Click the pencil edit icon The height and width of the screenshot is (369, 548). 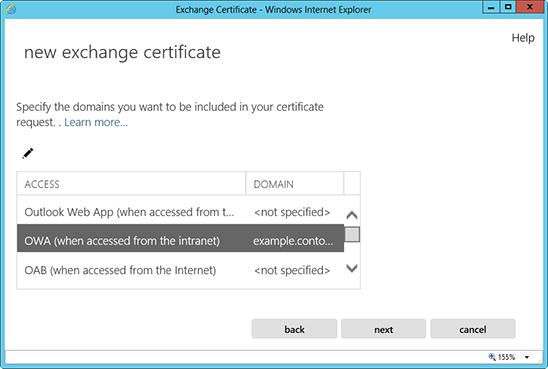coord(28,153)
